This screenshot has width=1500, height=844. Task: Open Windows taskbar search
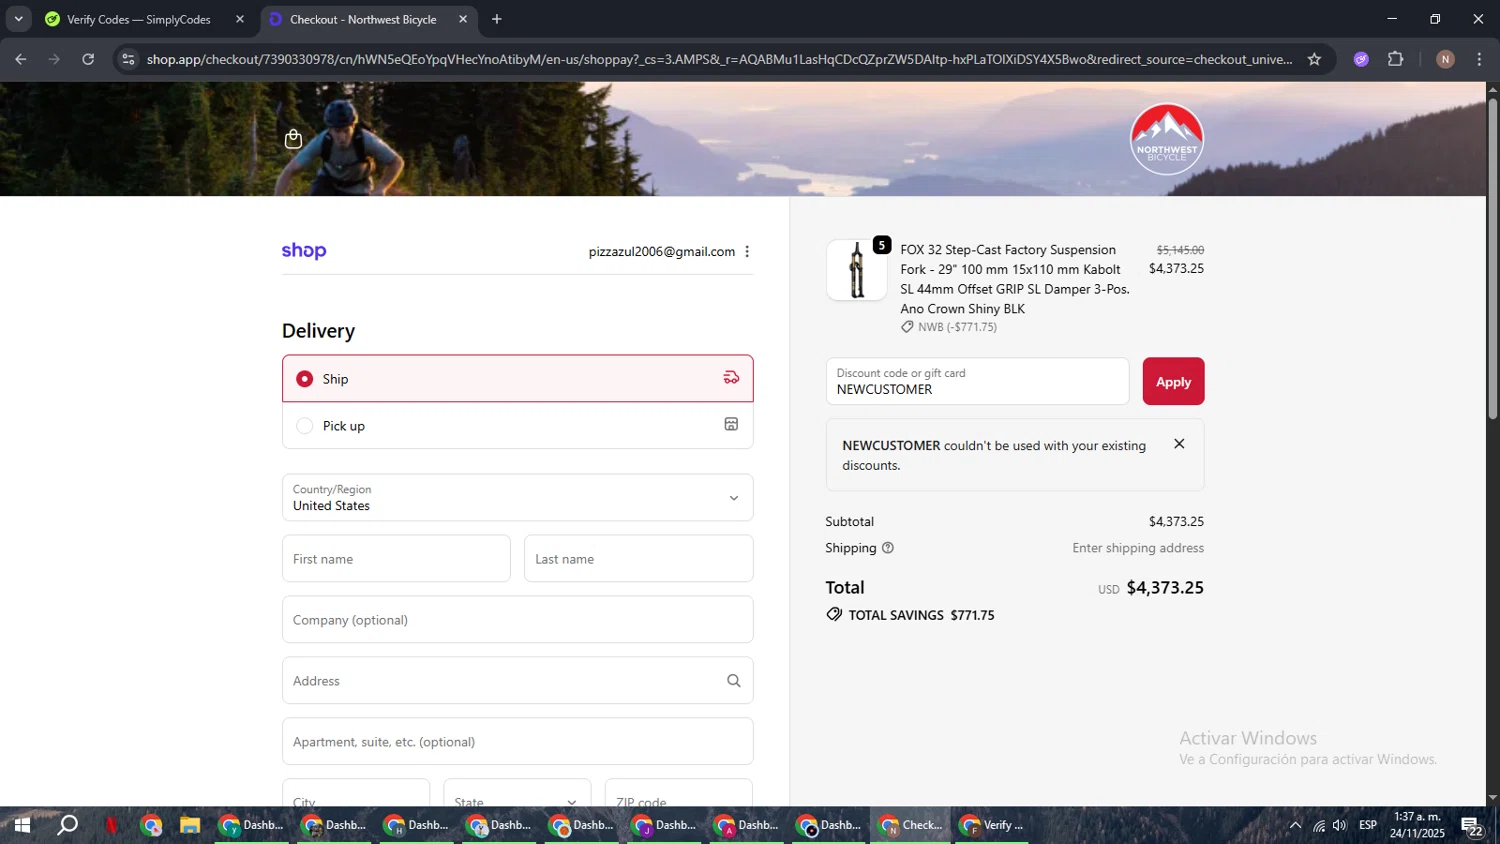[67, 825]
